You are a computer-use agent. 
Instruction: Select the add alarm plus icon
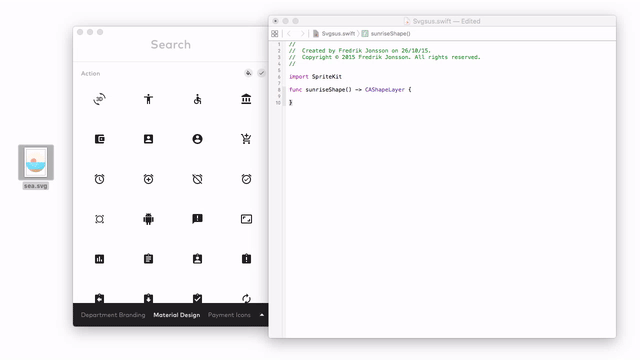pyautogui.click(x=149, y=179)
